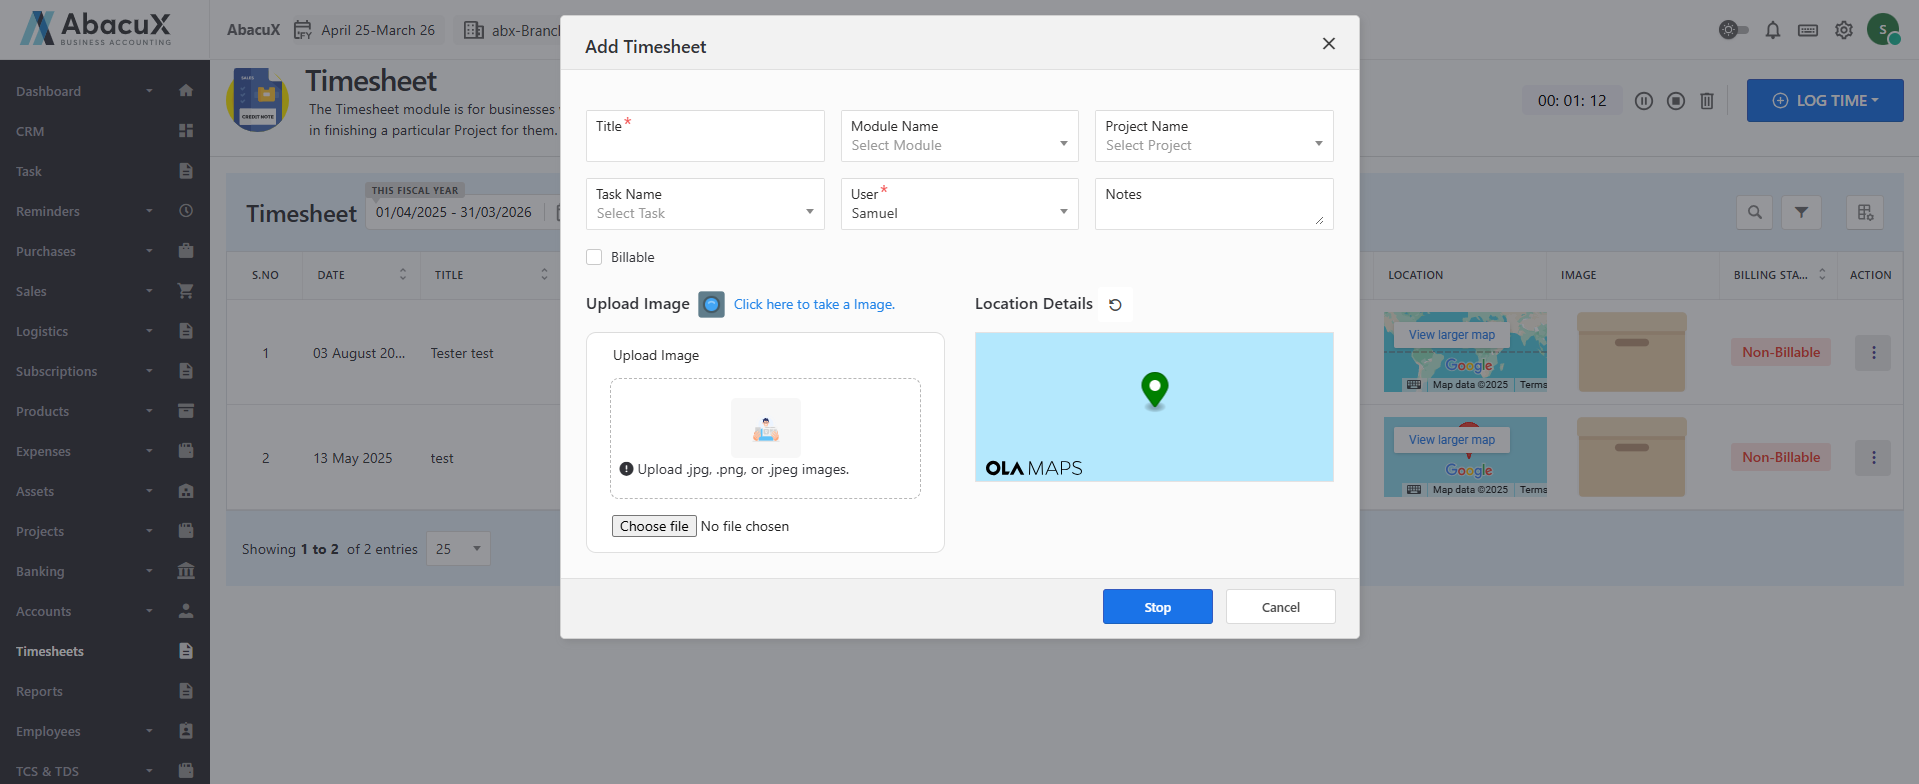Enable the Billable checkbox
1919x784 pixels.
tap(594, 257)
